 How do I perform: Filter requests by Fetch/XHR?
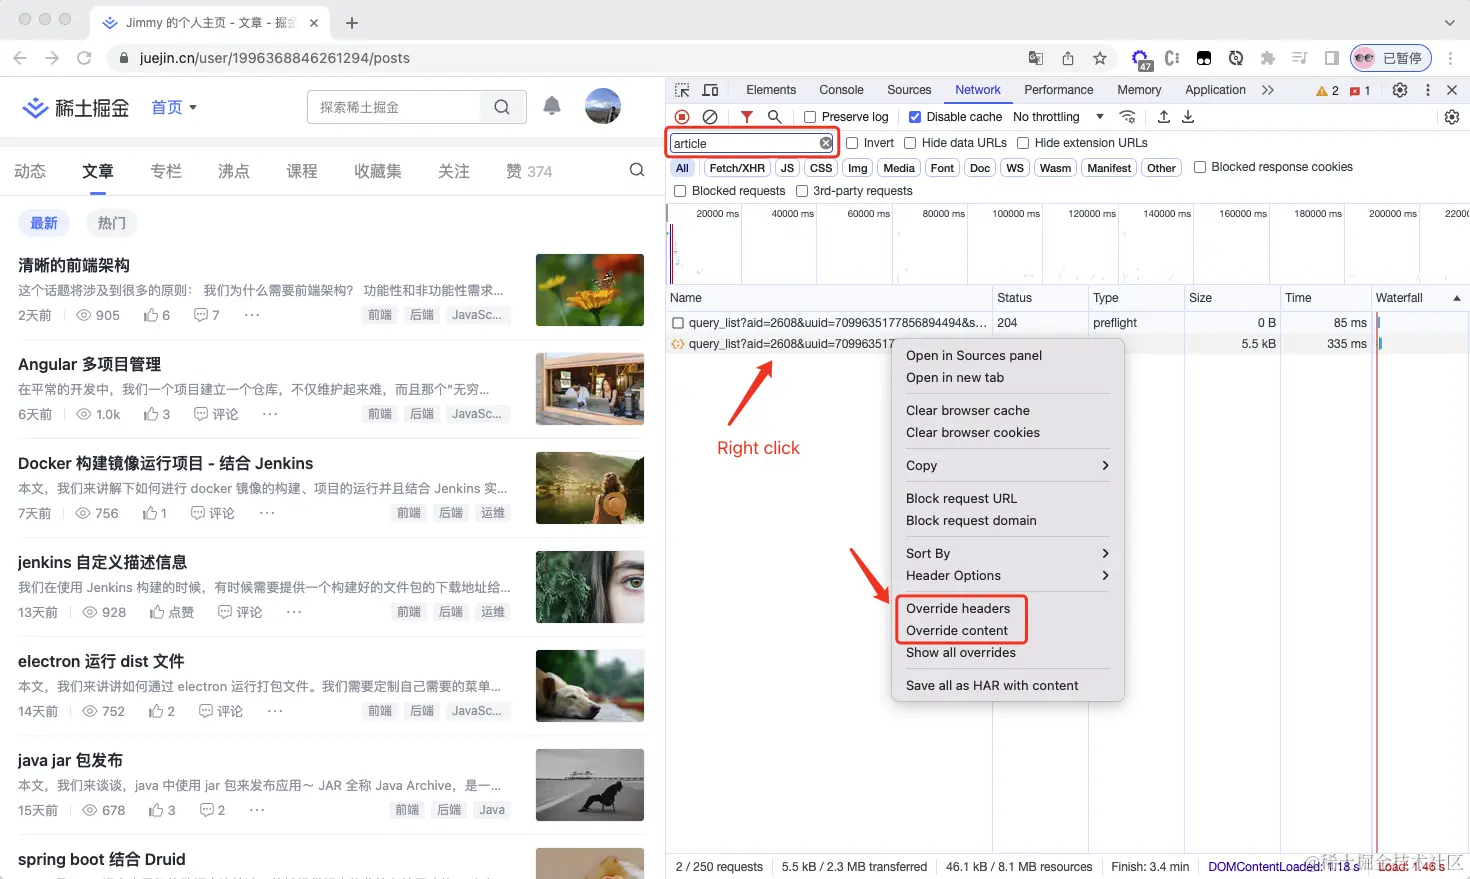[x=737, y=168]
